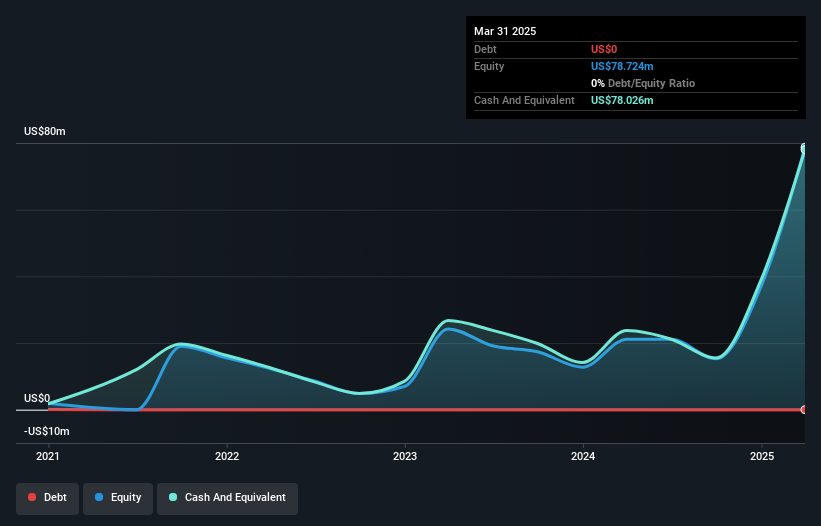Image resolution: width=821 pixels, height=526 pixels.
Task: Select the 2023 x-axis label
Action: [x=405, y=456]
